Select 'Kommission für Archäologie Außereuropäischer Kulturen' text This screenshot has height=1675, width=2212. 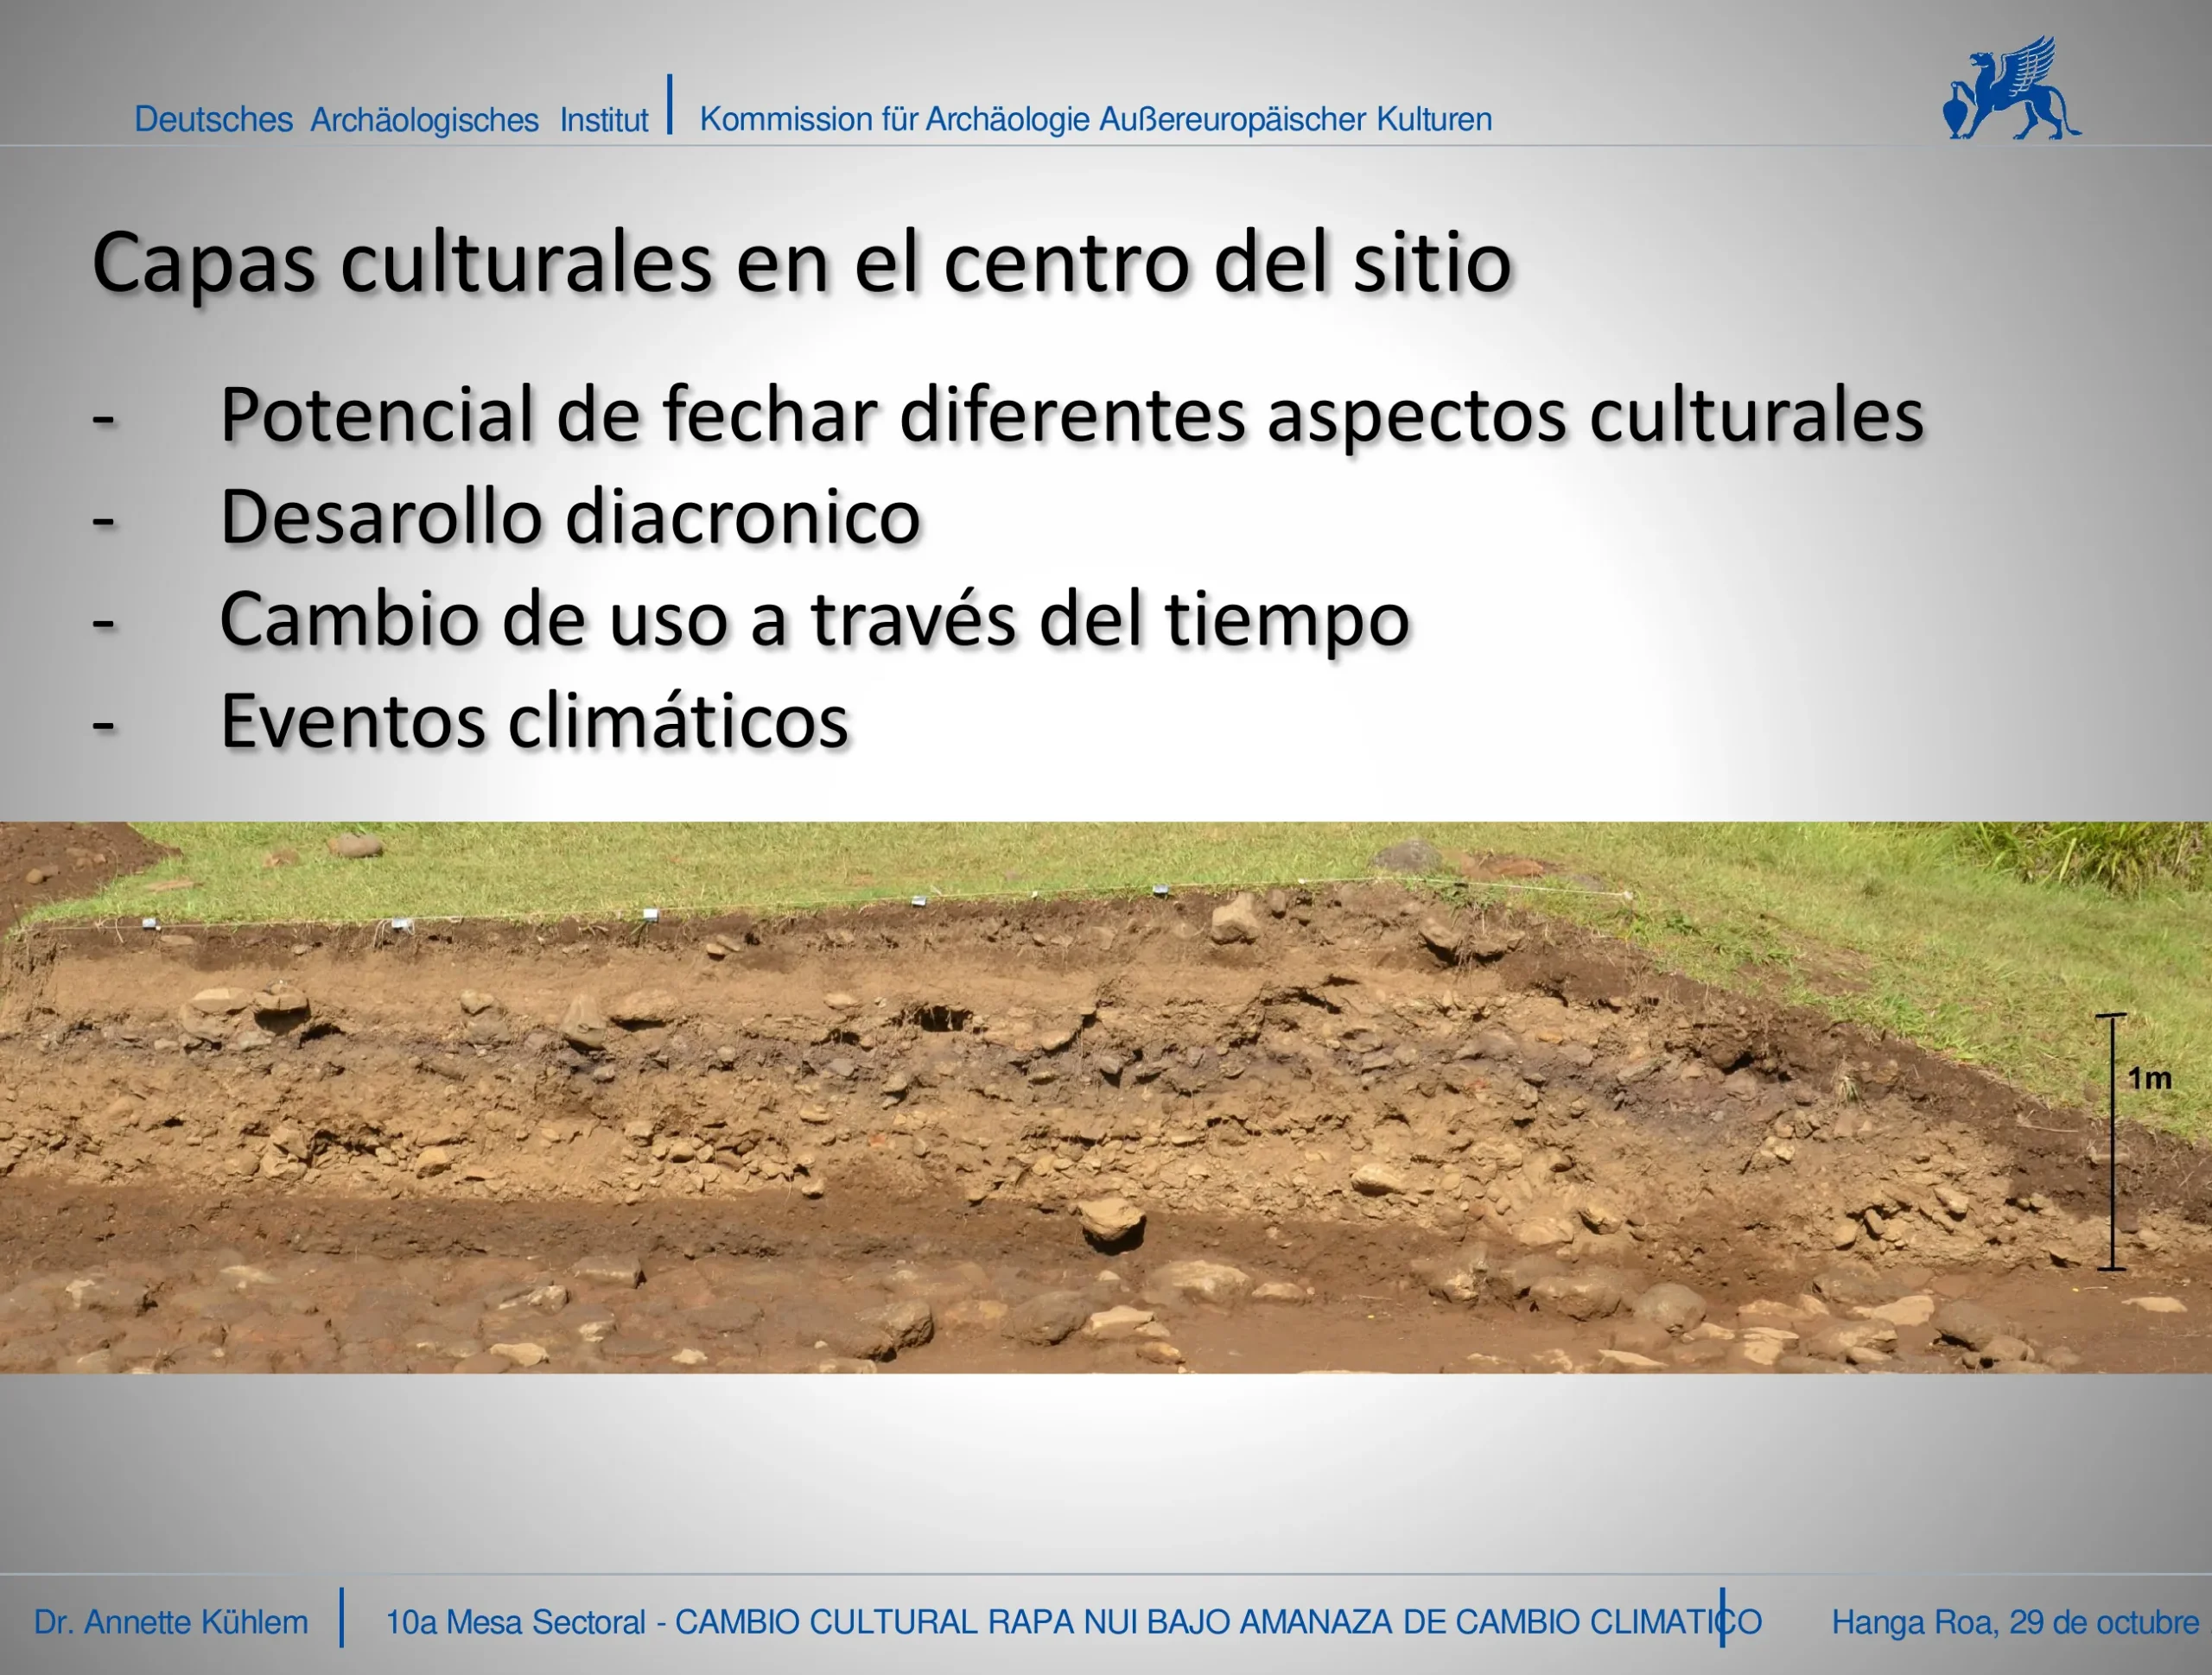tap(1095, 119)
